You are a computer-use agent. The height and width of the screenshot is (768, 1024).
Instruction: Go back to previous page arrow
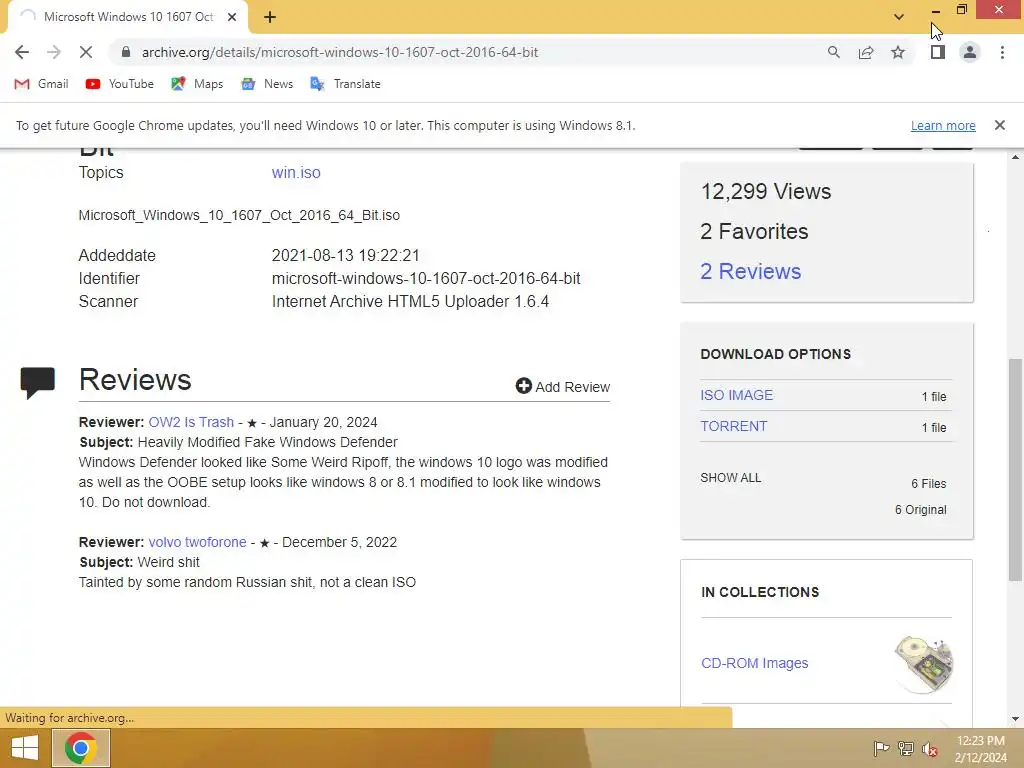(x=22, y=52)
